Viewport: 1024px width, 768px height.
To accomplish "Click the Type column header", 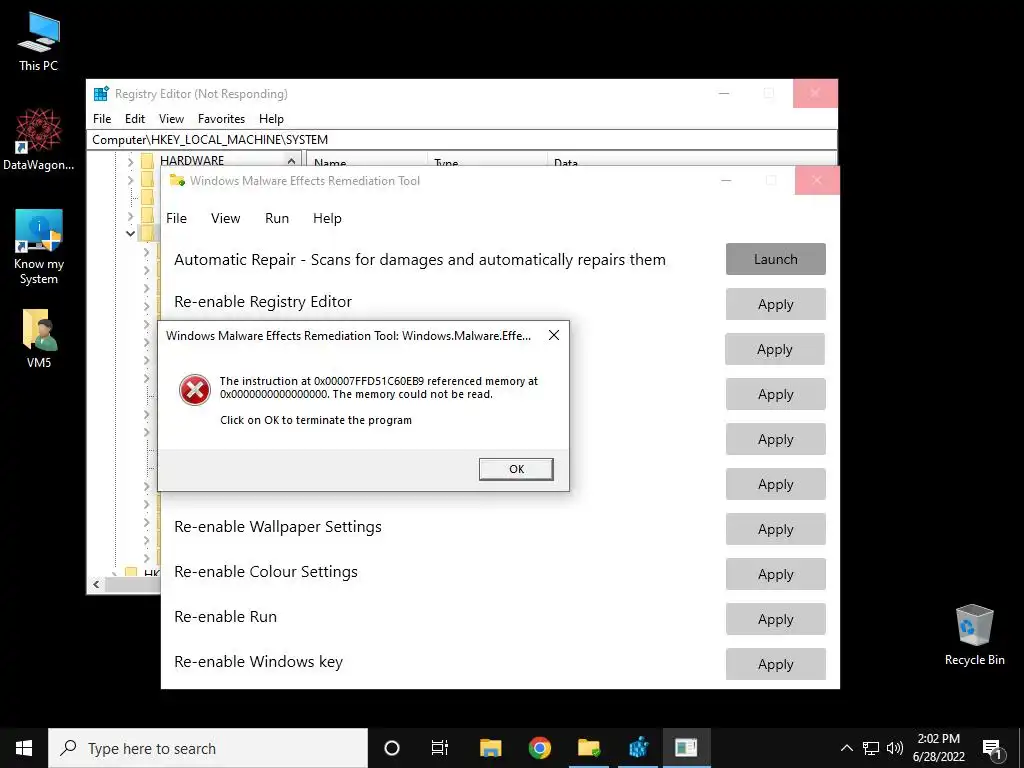I will pos(487,161).
